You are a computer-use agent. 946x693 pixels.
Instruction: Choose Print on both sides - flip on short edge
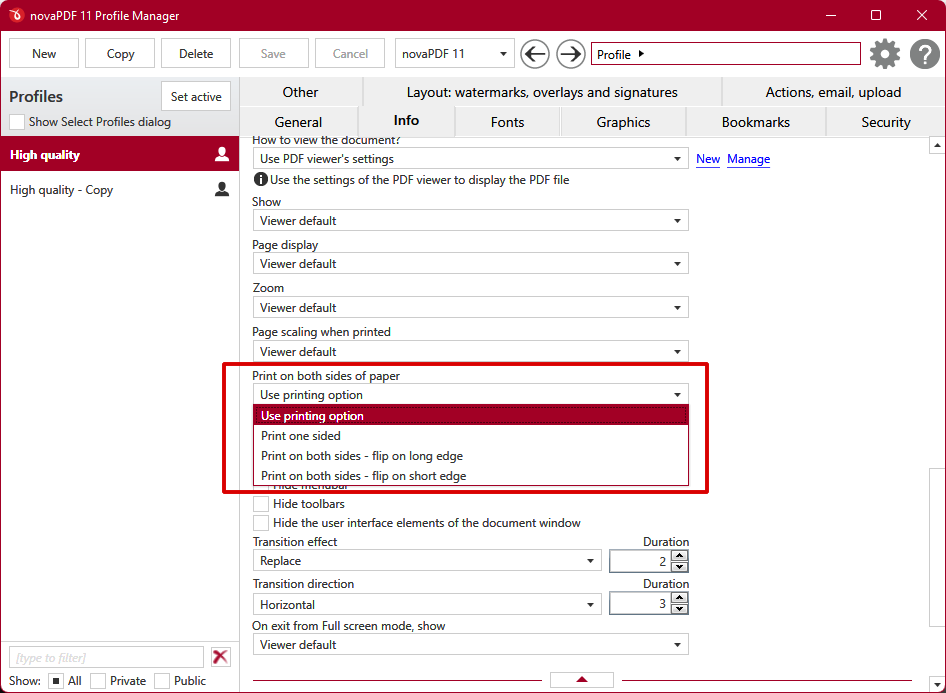click(471, 476)
